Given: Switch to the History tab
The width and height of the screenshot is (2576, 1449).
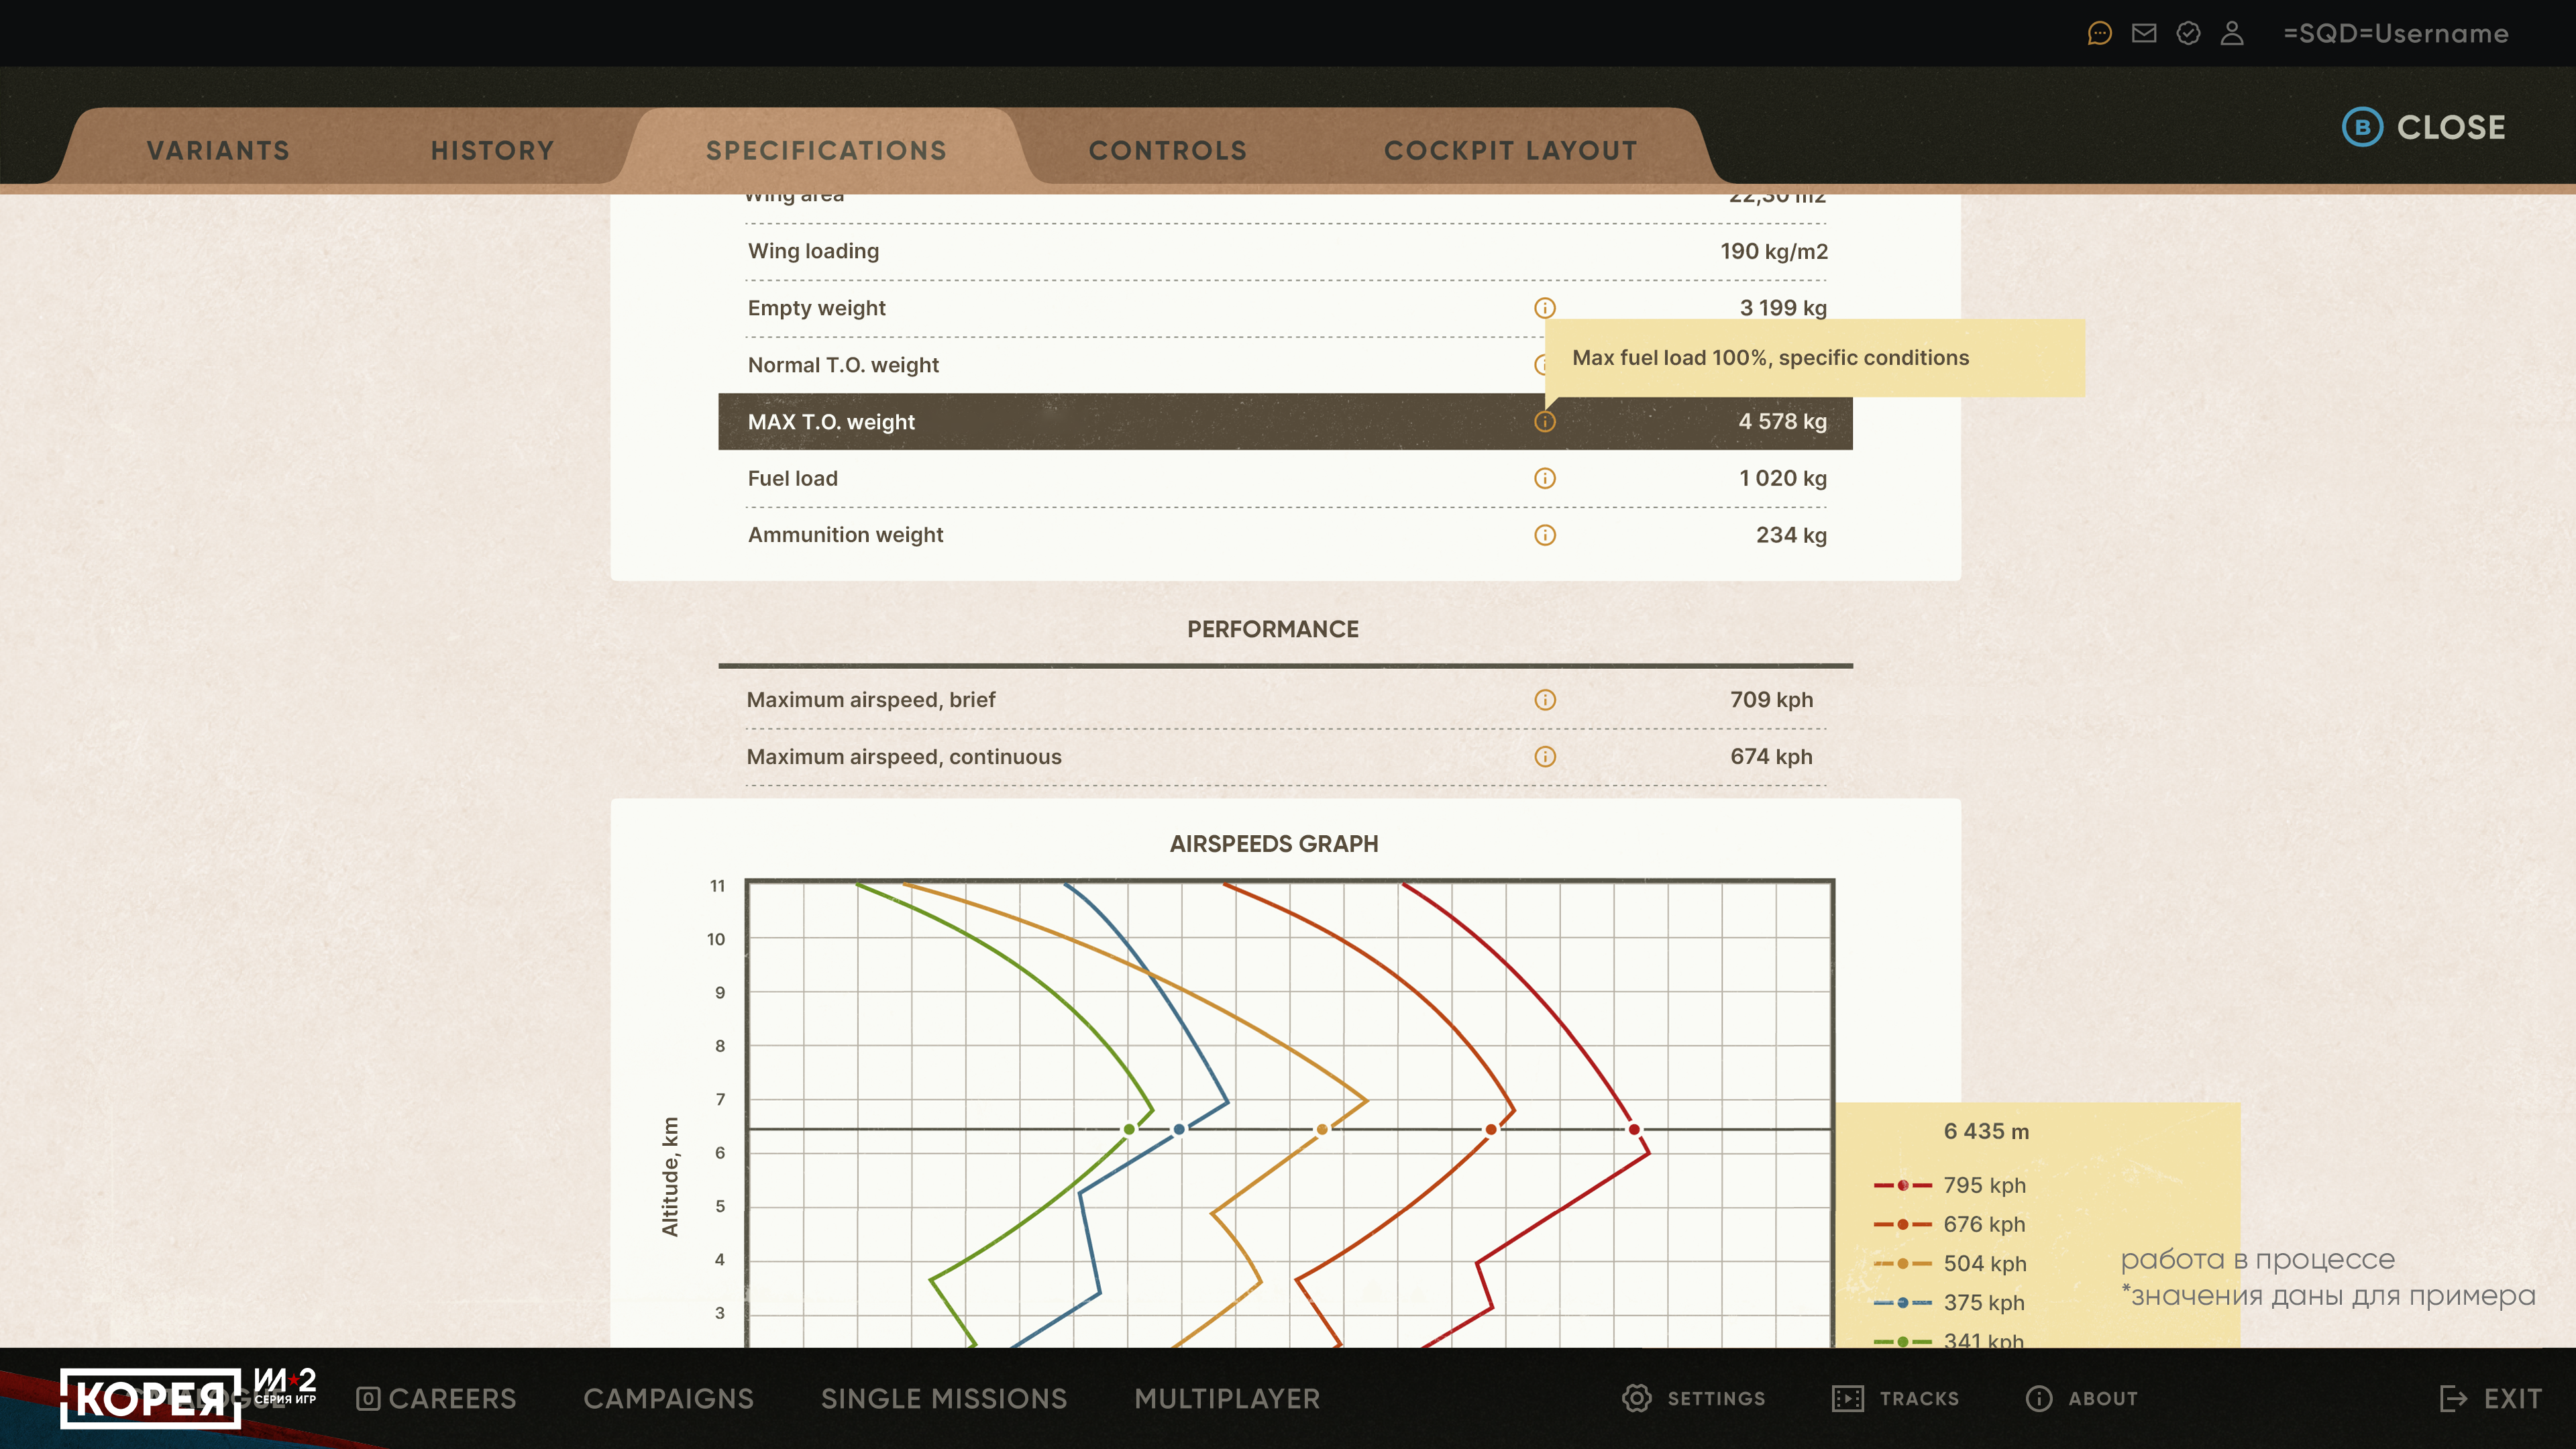Looking at the screenshot, I should point(492,151).
